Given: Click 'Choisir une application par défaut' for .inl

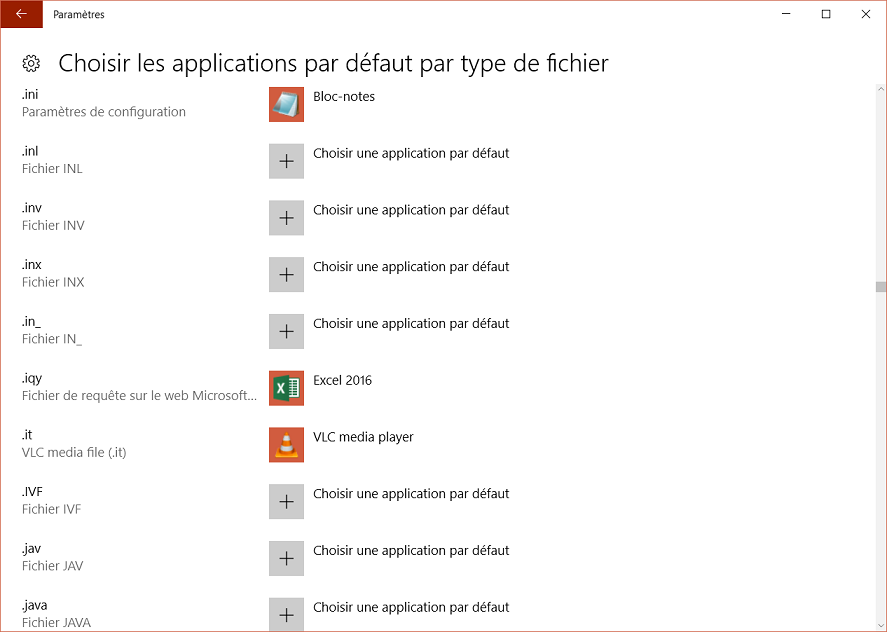Looking at the screenshot, I should [x=411, y=153].
